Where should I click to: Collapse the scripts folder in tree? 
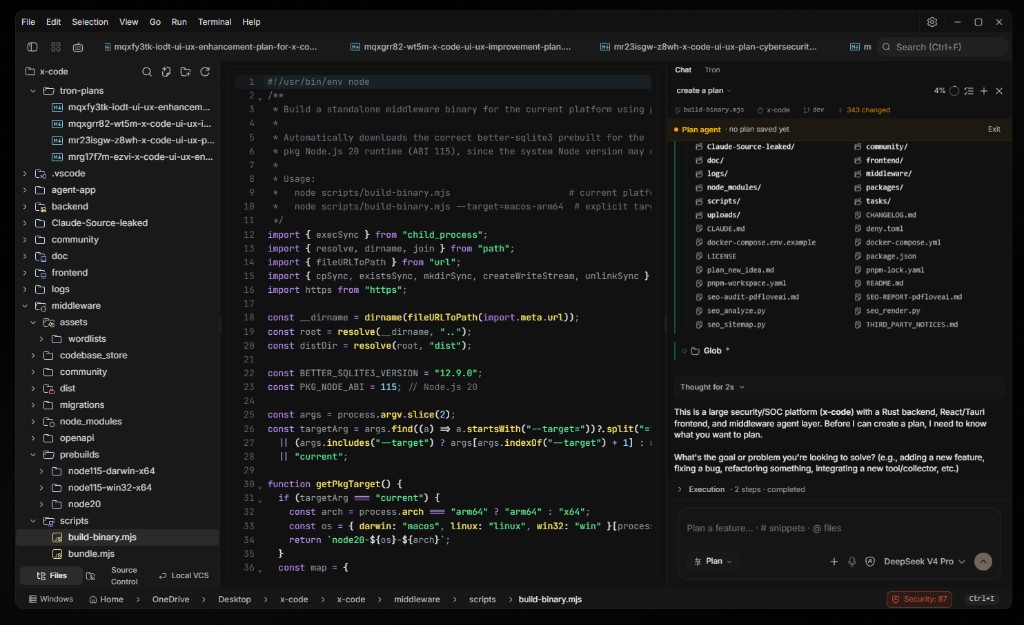click(33, 521)
